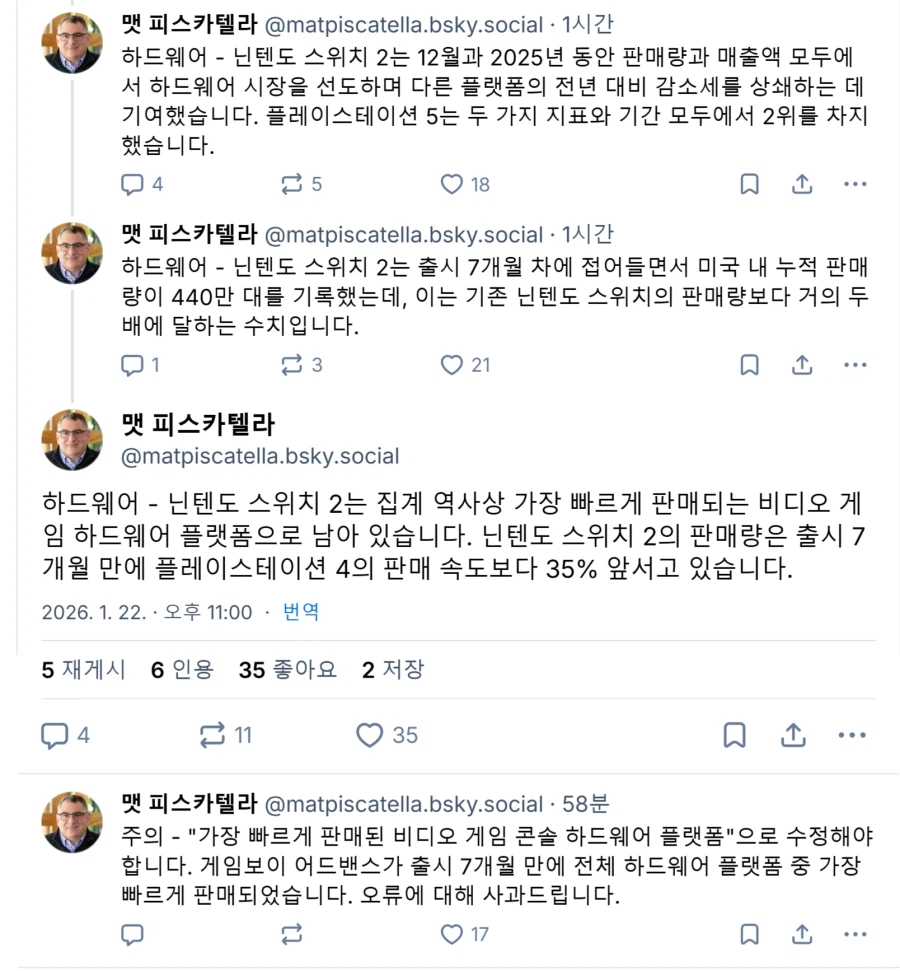The width and height of the screenshot is (900, 971).
Task: Bookmark the second post about 440만 sales
Action: point(750,365)
